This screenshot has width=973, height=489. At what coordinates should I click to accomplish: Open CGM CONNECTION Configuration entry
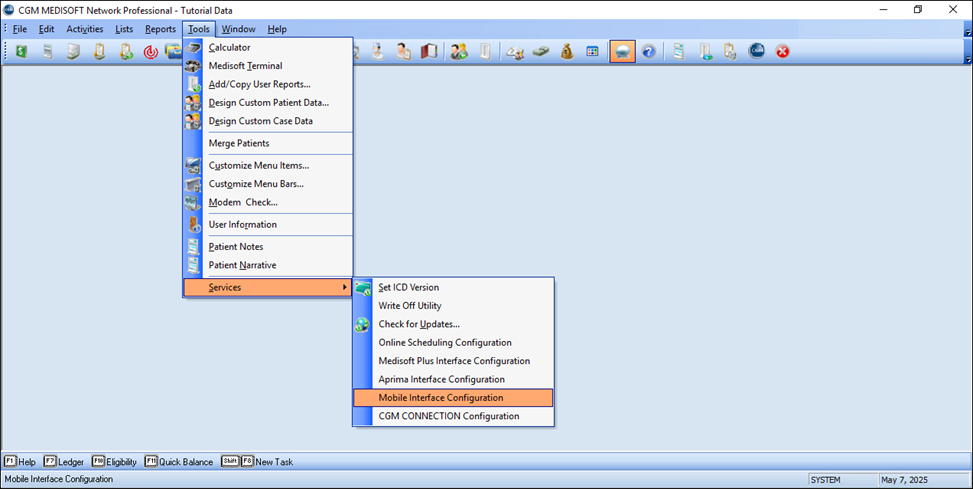click(x=453, y=416)
